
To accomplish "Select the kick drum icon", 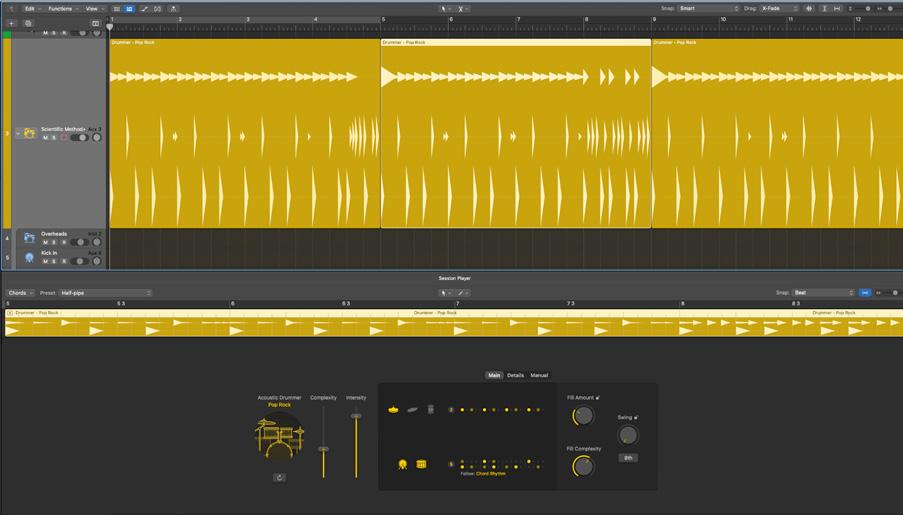I will (x=403, y=464).
